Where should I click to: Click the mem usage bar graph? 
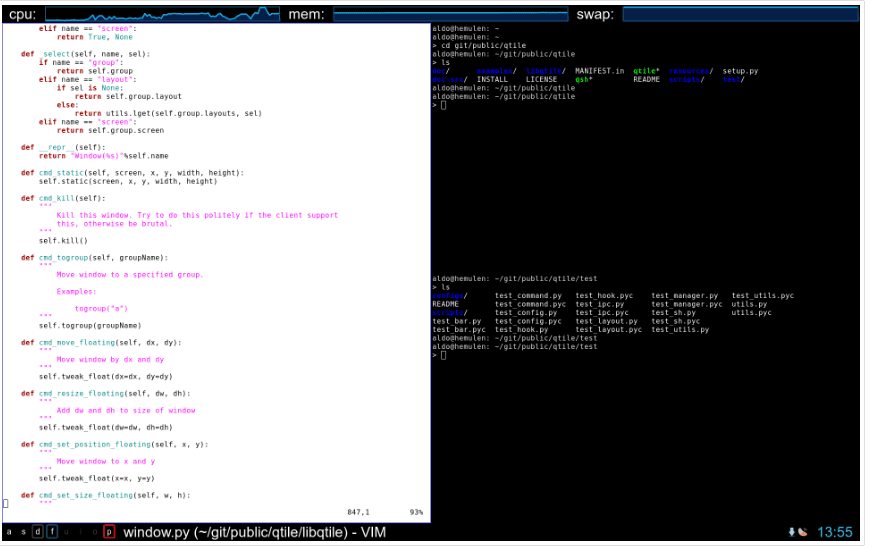point(450,14)
